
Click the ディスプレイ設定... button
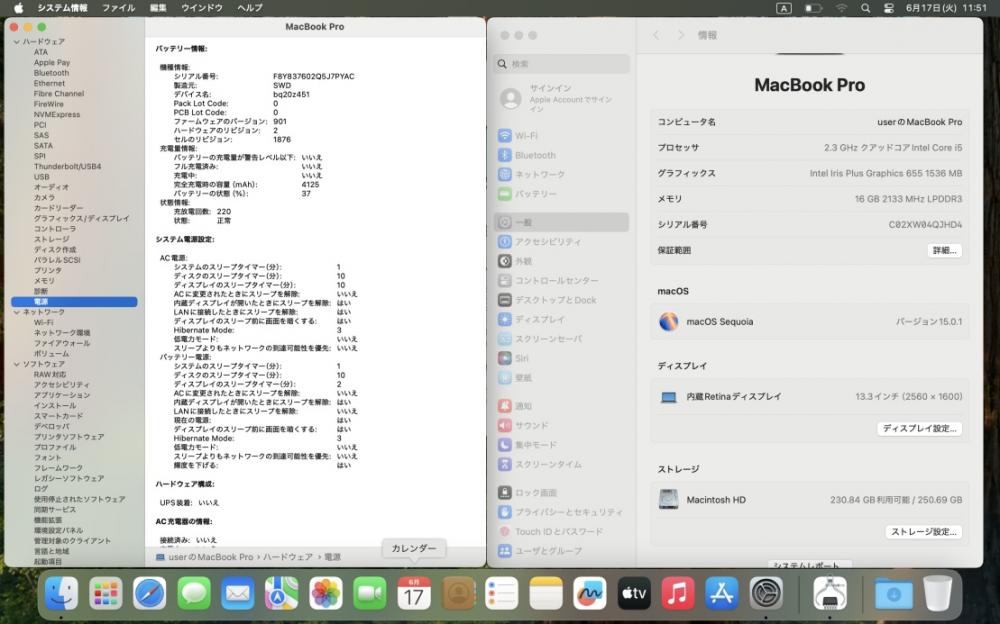coord(920,429)
